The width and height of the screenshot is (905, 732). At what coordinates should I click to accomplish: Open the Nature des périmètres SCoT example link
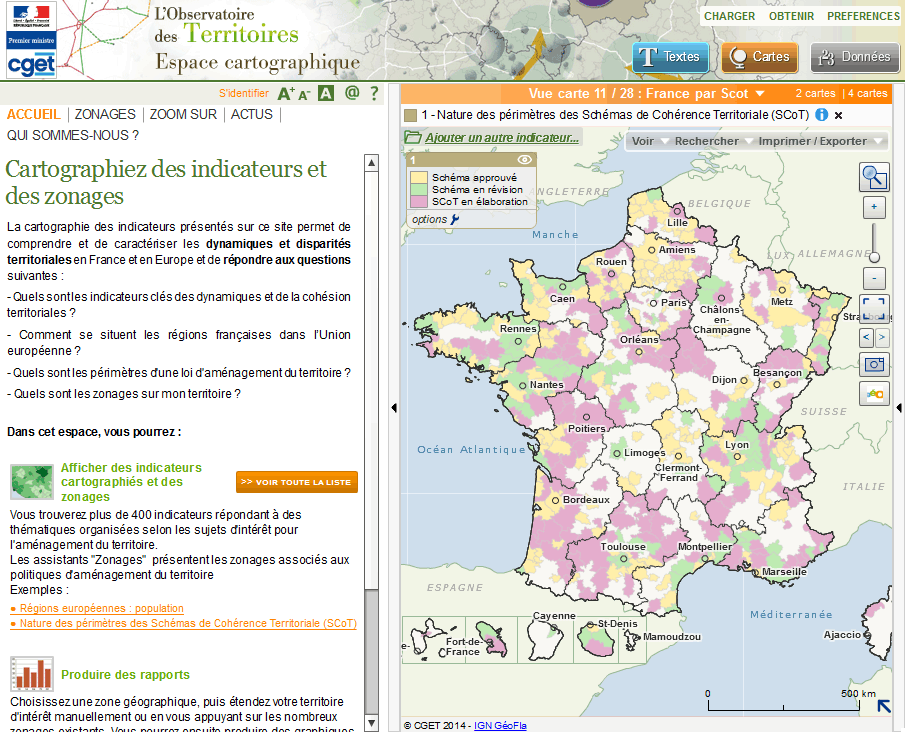[x=188, y=623]
